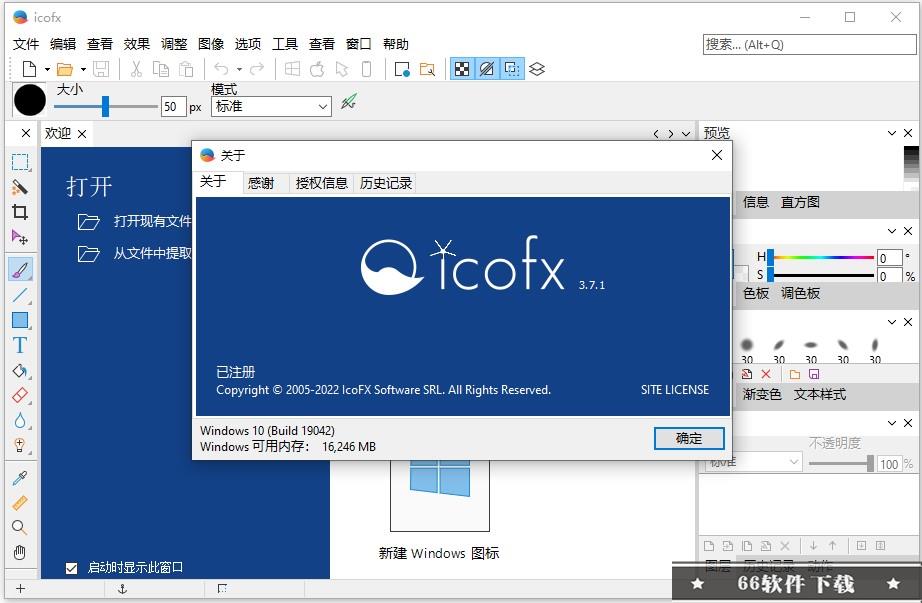Click the New file icon in toolbar
Image resolution: width=922 pixels, height=603 pixels.
(x=29, y=69)
